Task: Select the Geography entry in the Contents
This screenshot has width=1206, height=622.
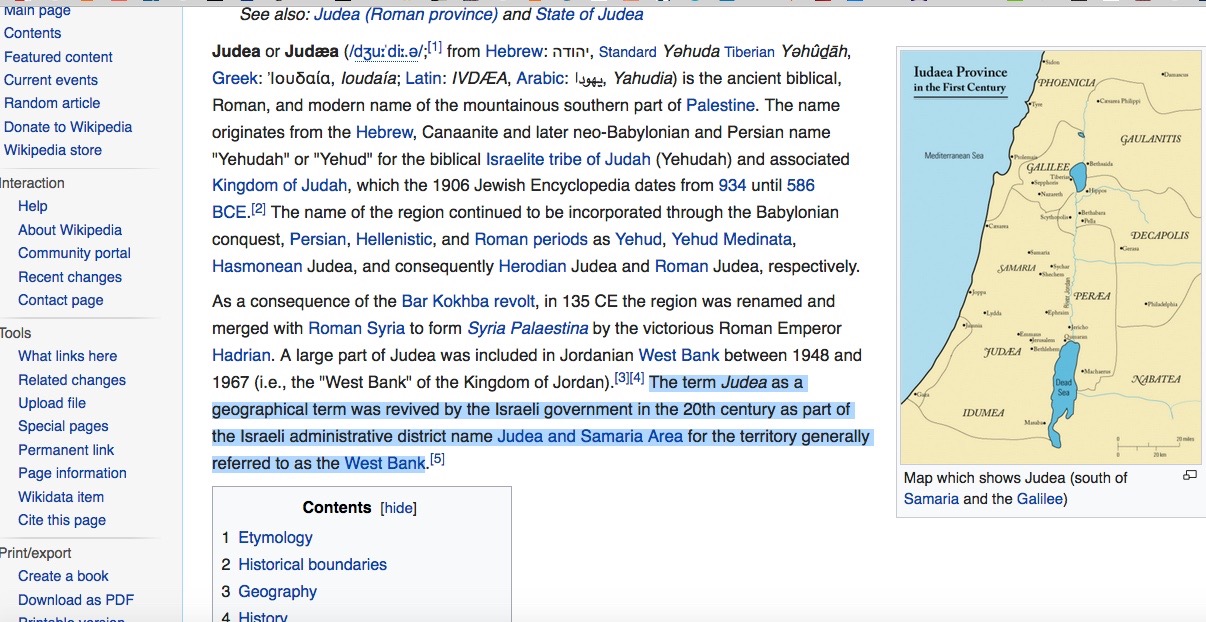Action: point(277,592)
